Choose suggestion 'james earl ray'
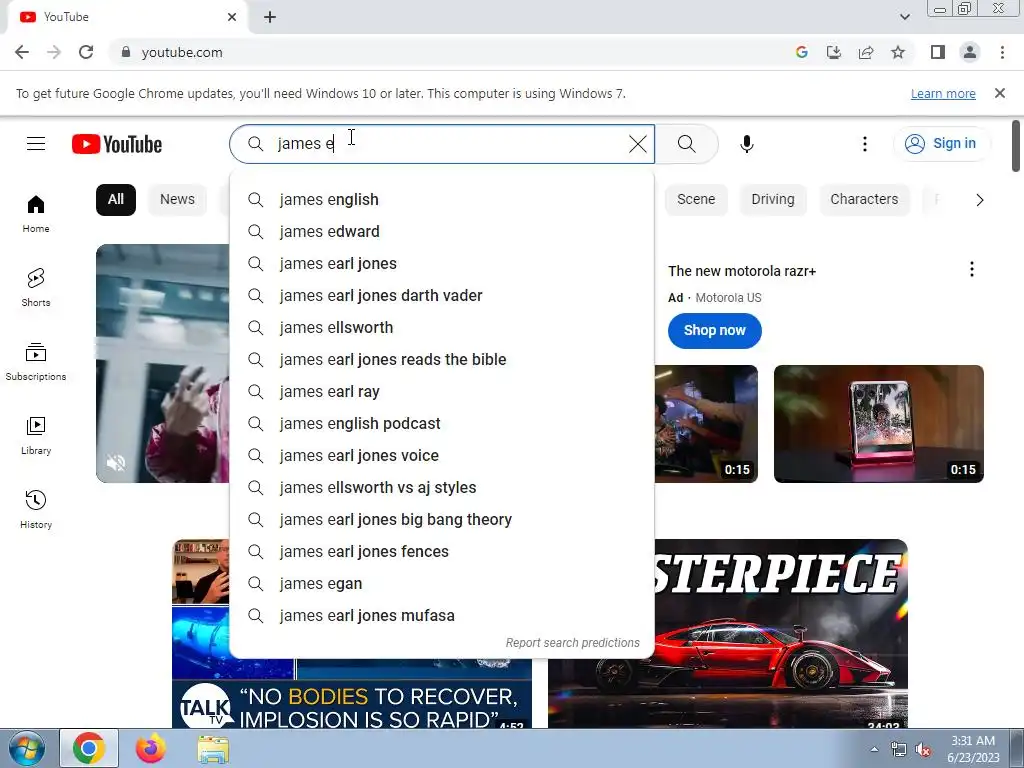Screen dimensions: 1024x768 [x=442, y=391]
